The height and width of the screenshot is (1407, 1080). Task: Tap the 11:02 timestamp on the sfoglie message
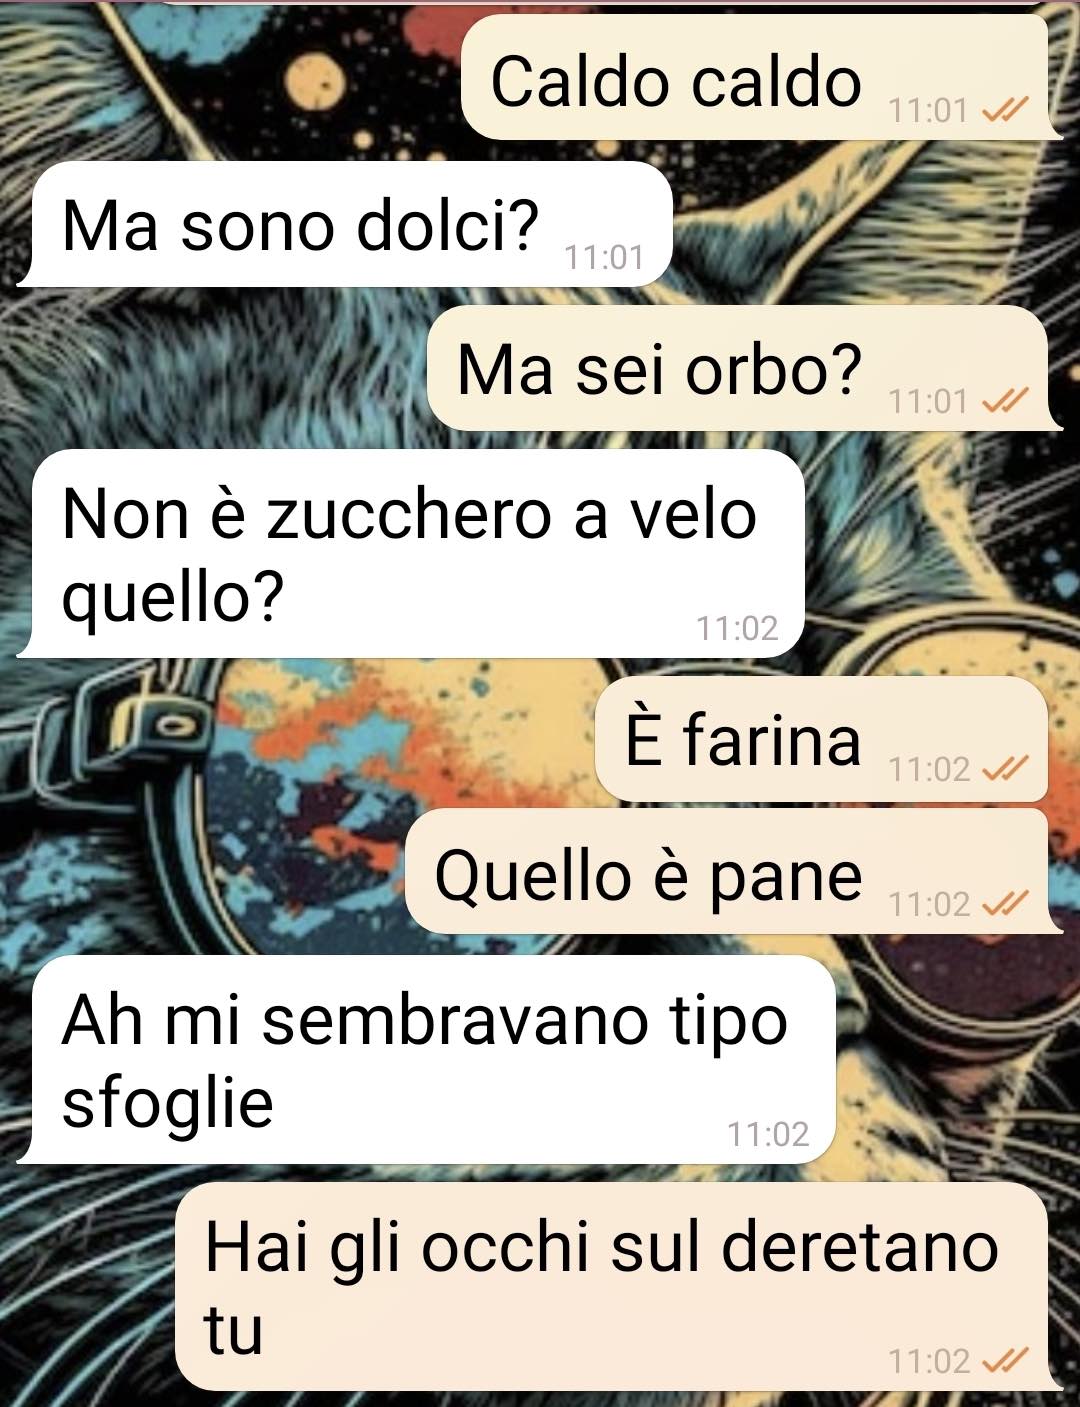click(x=768, y=1134)
